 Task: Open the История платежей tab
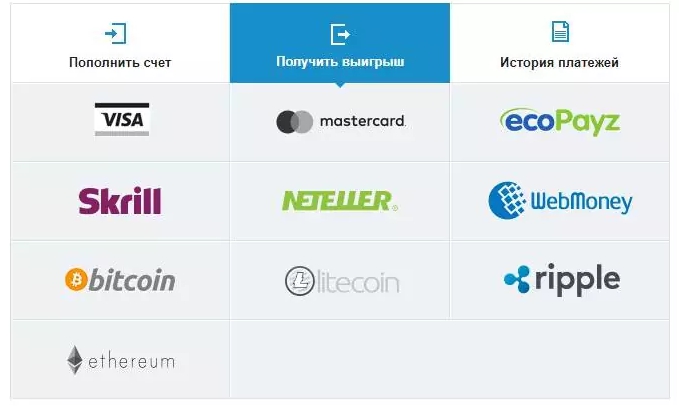(x=559, y=43)
